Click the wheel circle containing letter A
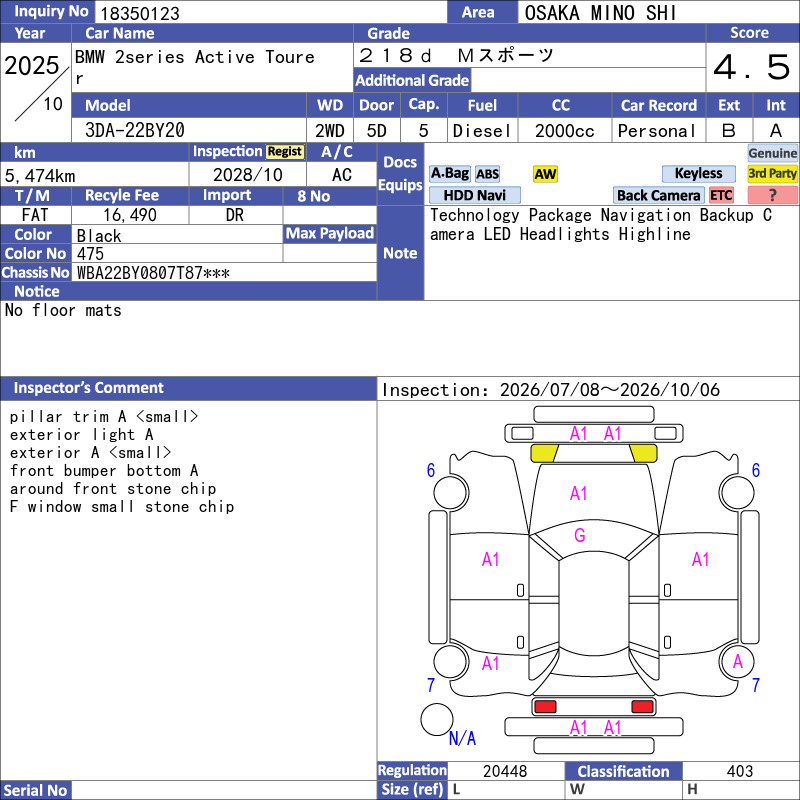Screen dimensions: 800x800 pos(737,662)
